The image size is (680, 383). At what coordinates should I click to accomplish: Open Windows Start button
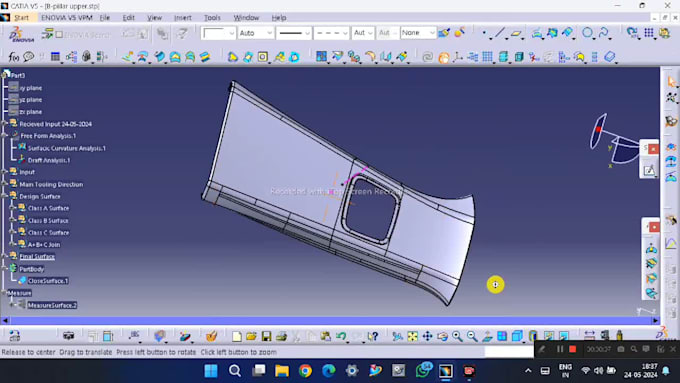(x=211, y=371)
